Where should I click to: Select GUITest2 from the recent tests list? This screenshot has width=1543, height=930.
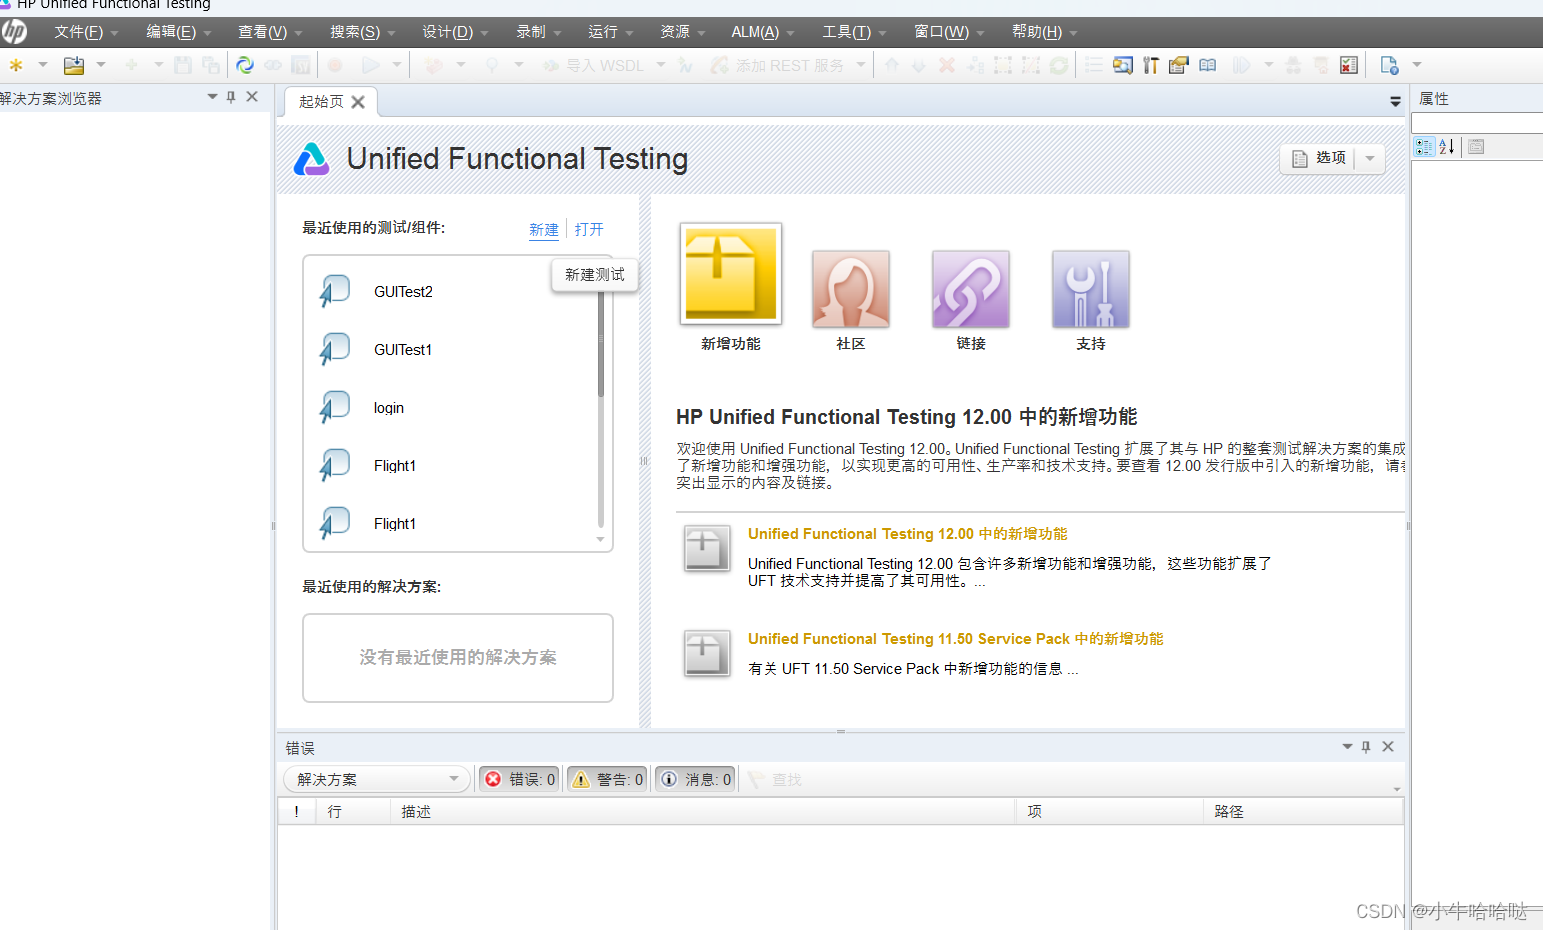tap(403, 291)
